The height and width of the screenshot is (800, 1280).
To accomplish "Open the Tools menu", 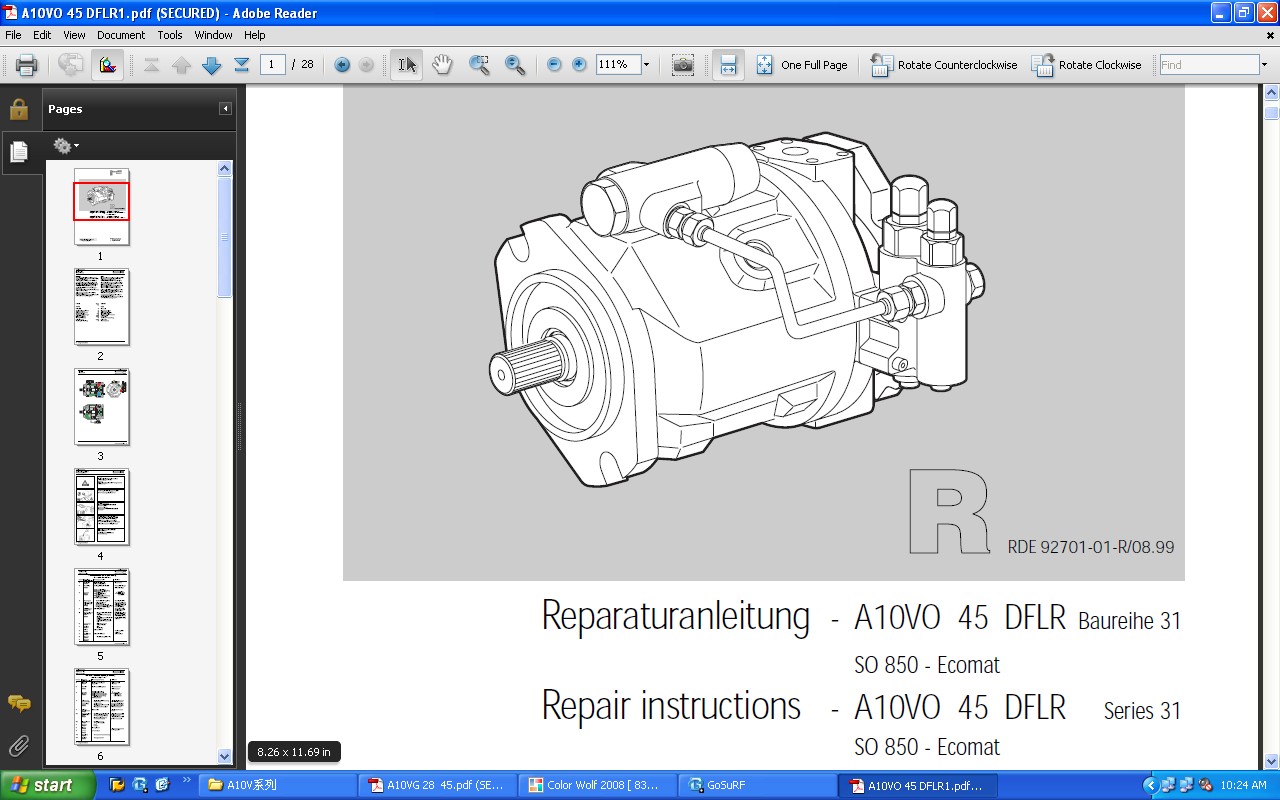I will click(170, 35).
